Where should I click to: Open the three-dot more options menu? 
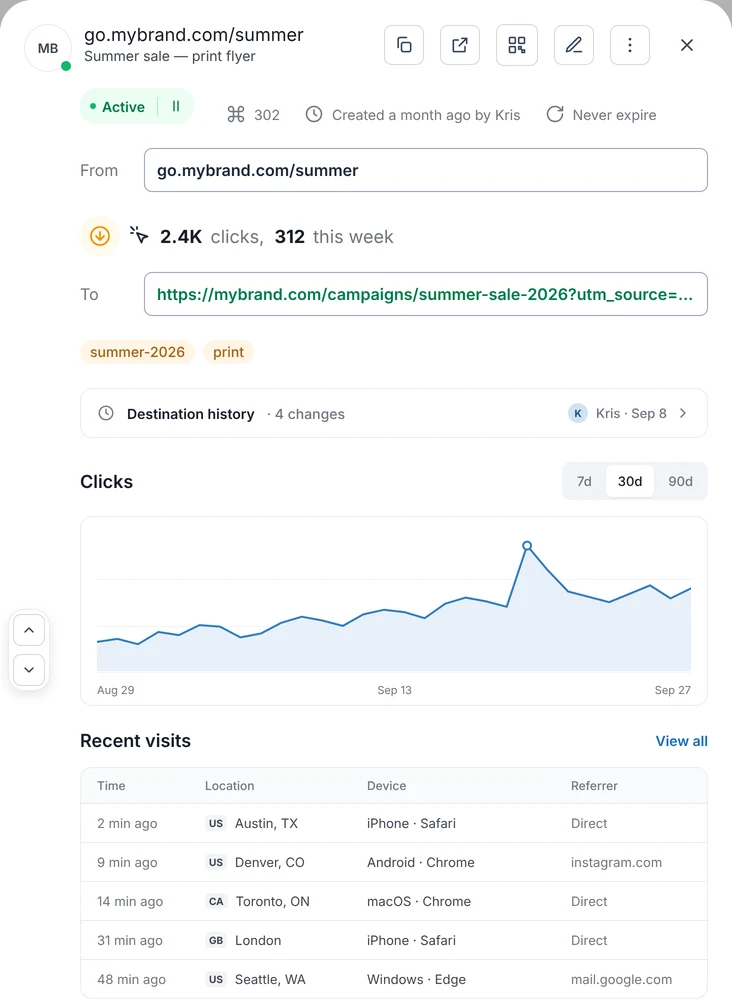tap(630, 45)
